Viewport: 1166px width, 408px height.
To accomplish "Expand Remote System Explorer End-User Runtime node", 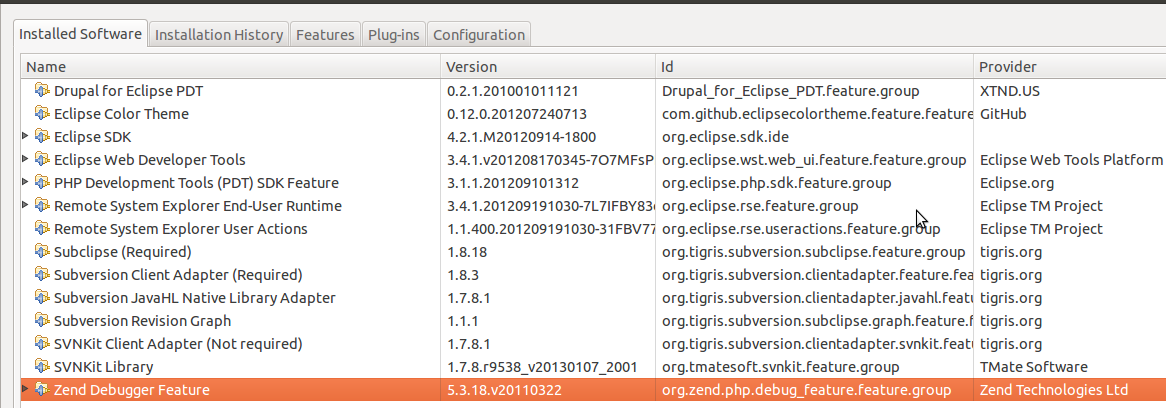I will click(26, 205).
